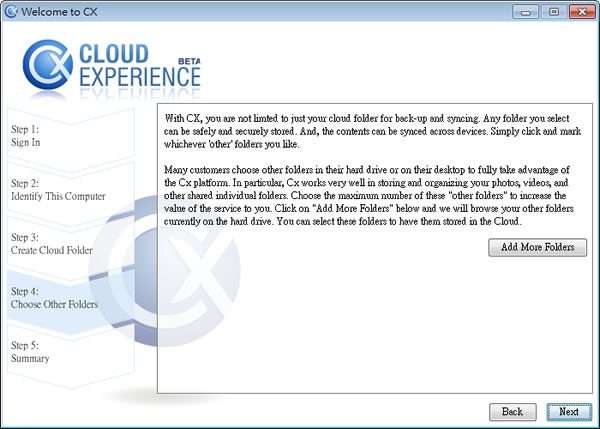This screenshot has height=429, width=600.
Task: Click the paragraph starting "Many customers choose"
Action: pos(369,196)
